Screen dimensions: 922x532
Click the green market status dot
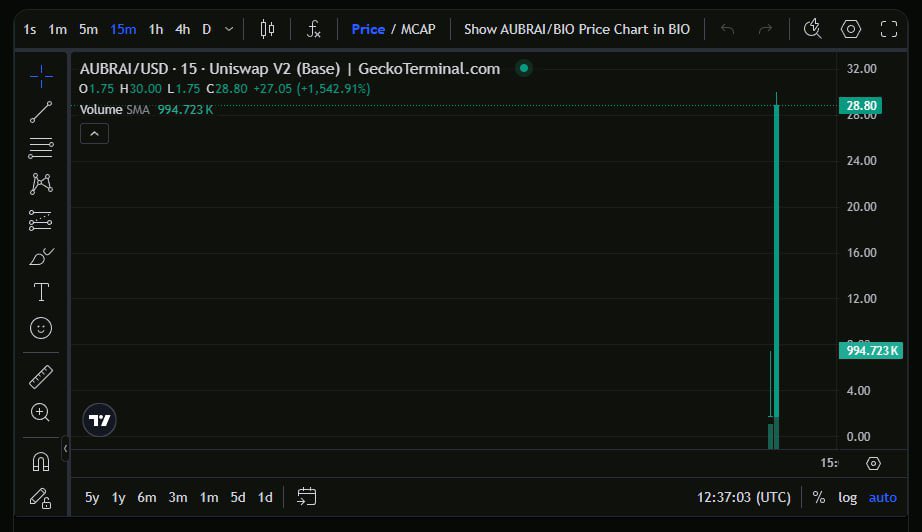[523, 68]
